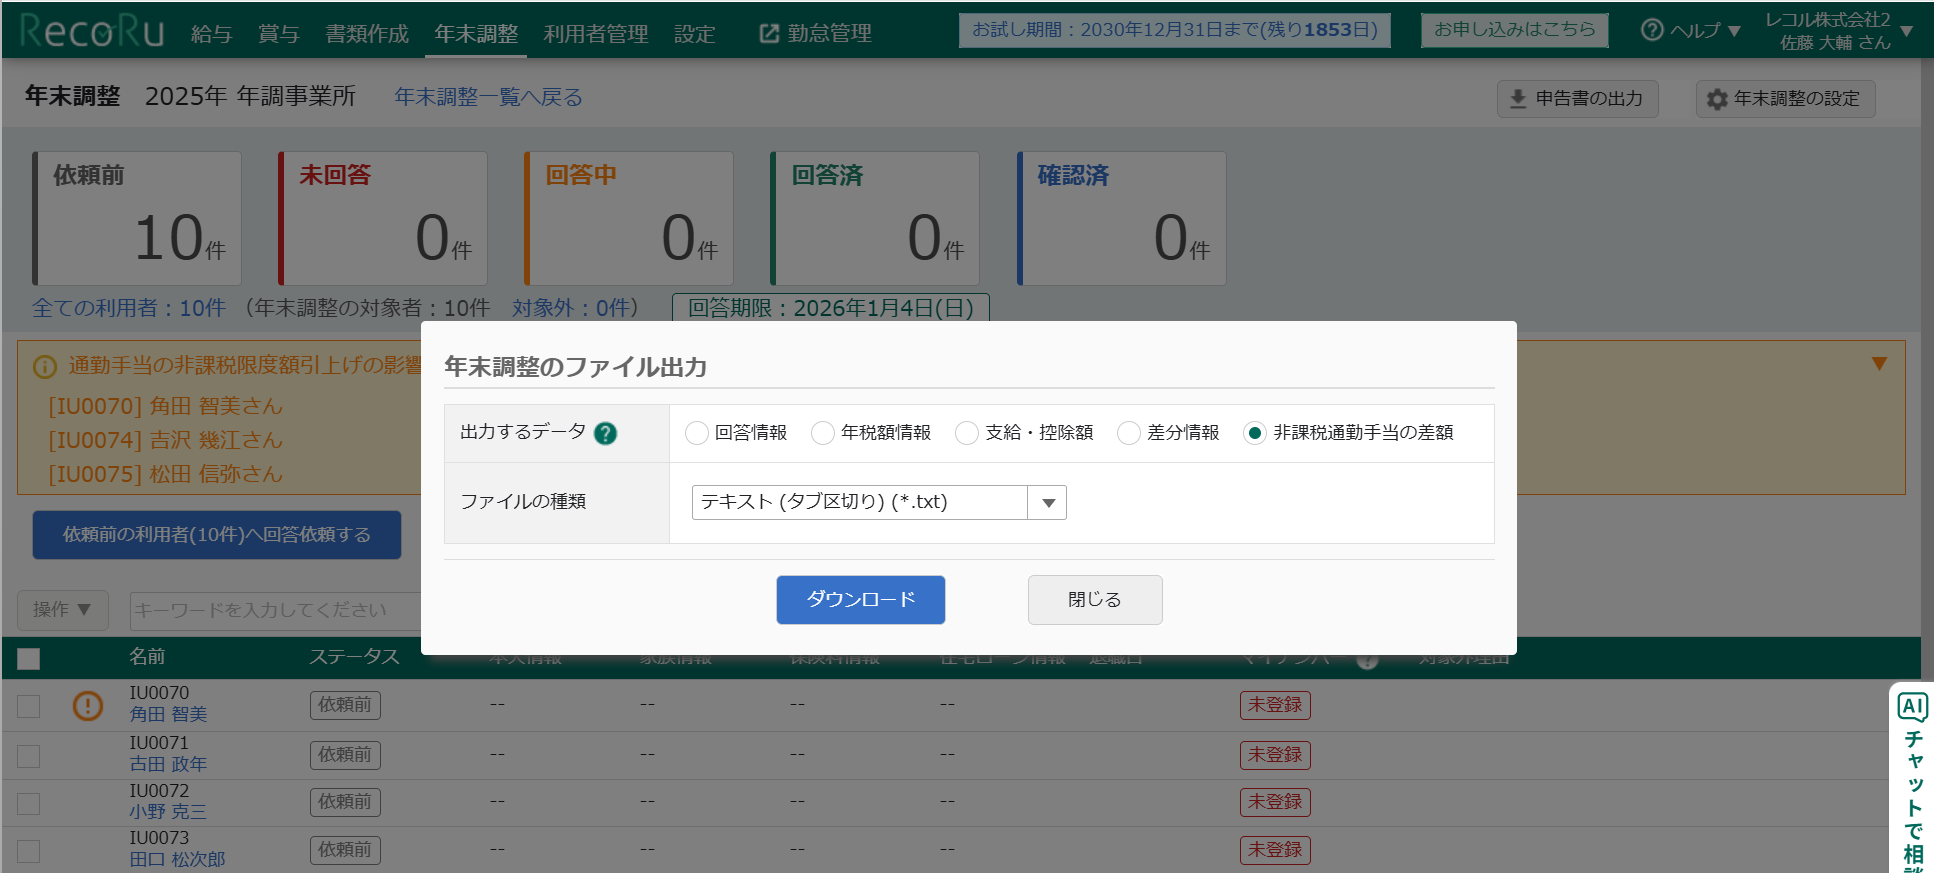Click the help icon beside 出力するデータ

[x=605, y=433]
